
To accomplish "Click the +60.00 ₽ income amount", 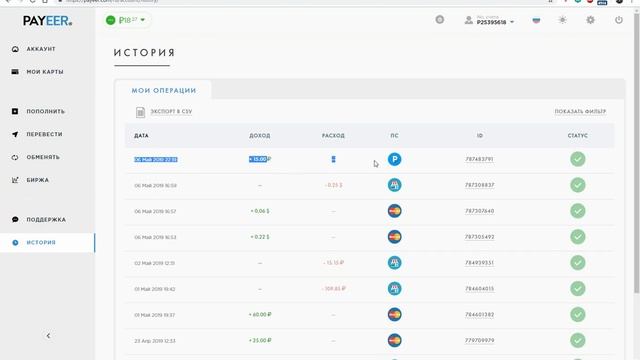I will pyautogui.click(x=260, y=315).
